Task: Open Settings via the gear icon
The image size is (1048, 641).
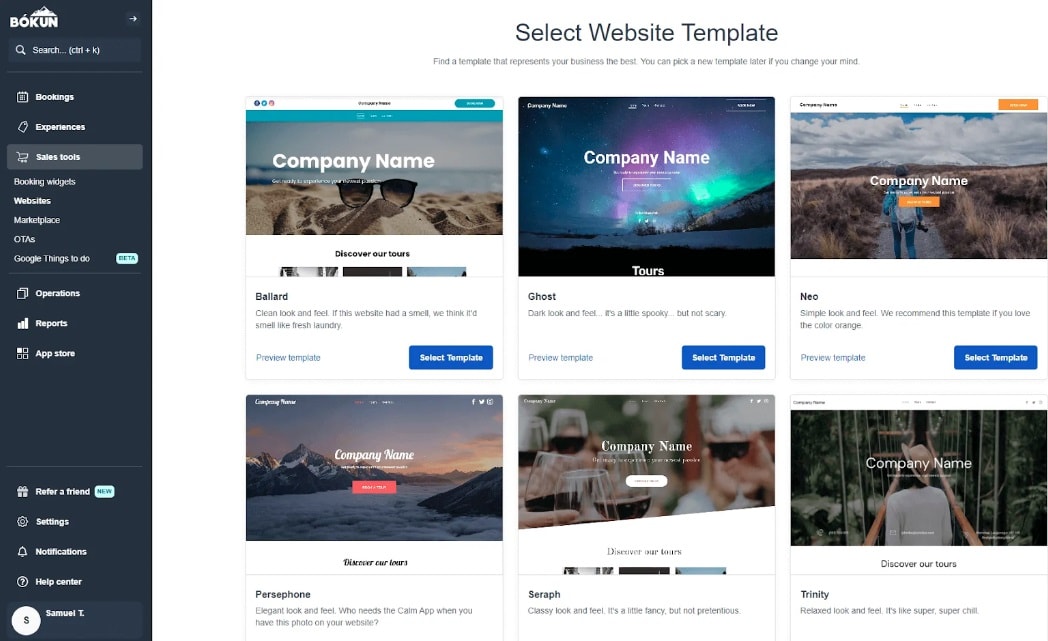Action: pos(22,522)
